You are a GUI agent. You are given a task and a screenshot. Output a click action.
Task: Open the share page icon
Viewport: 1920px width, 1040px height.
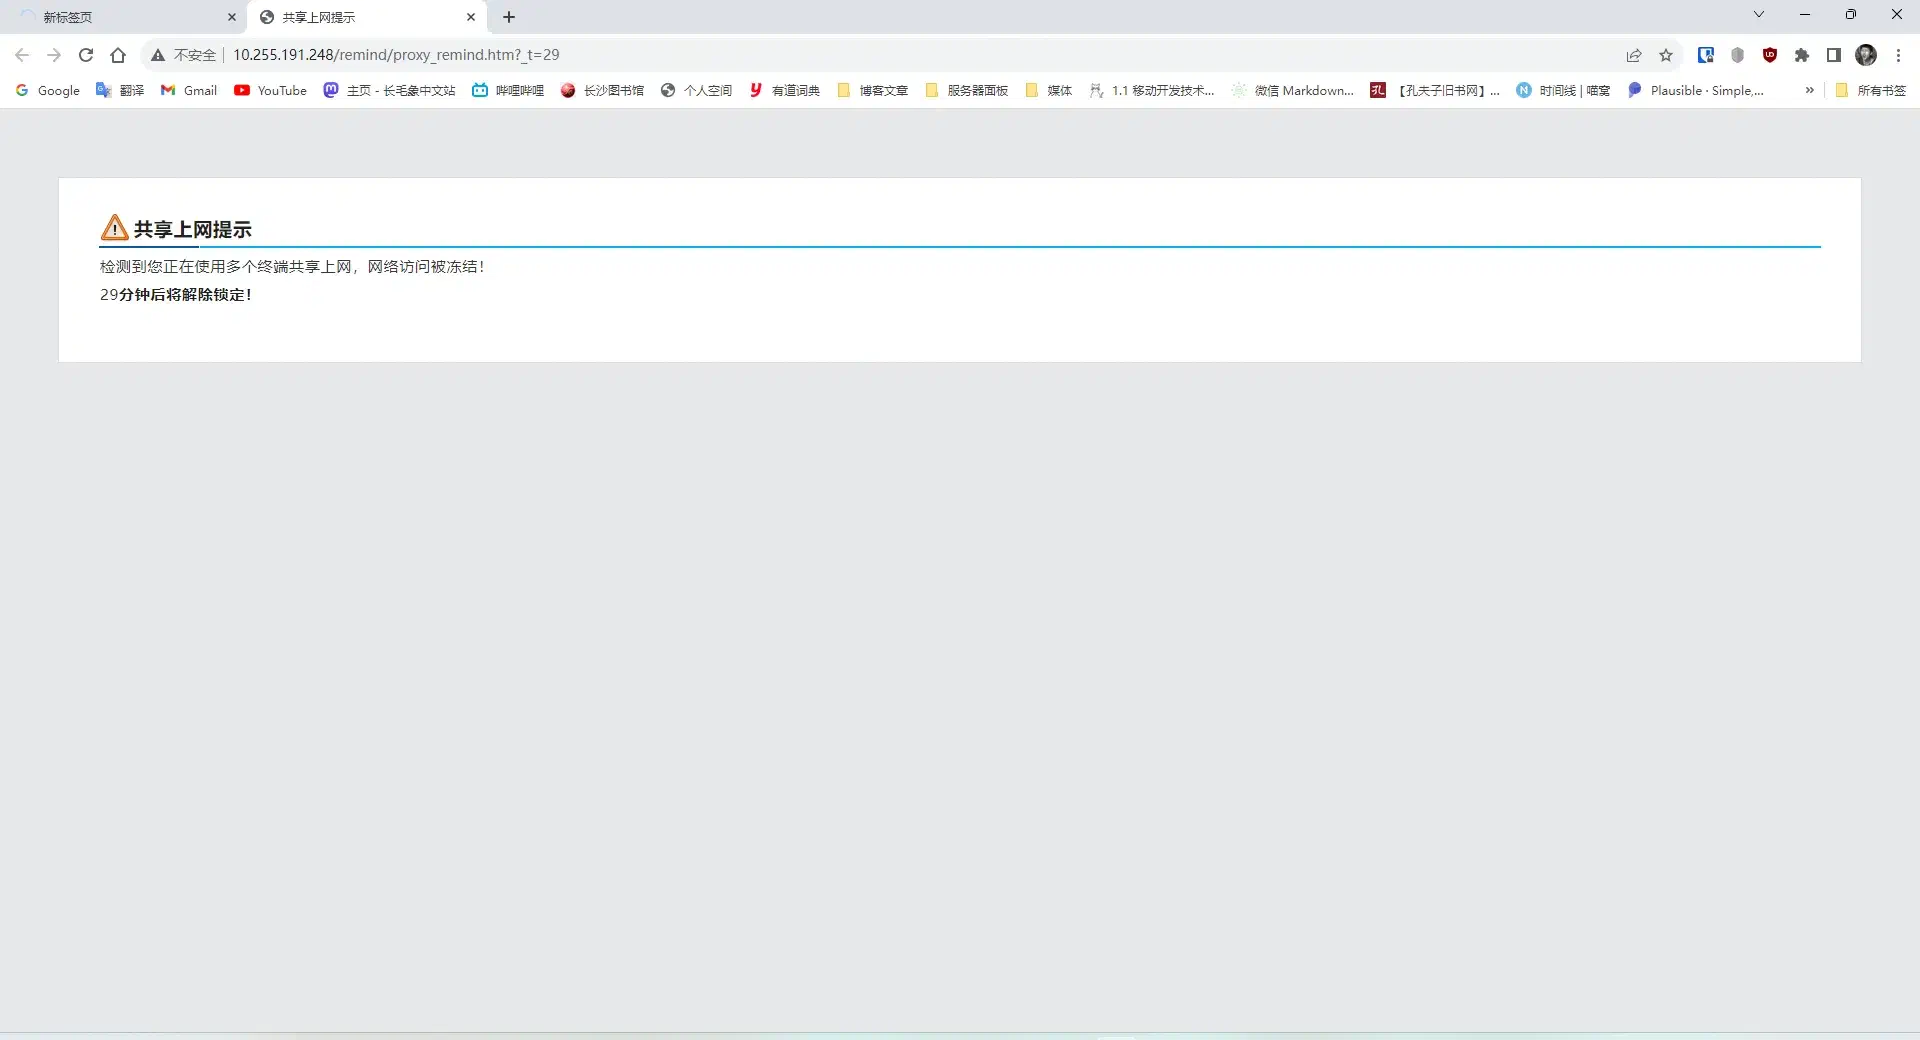tap(1634, 55)
